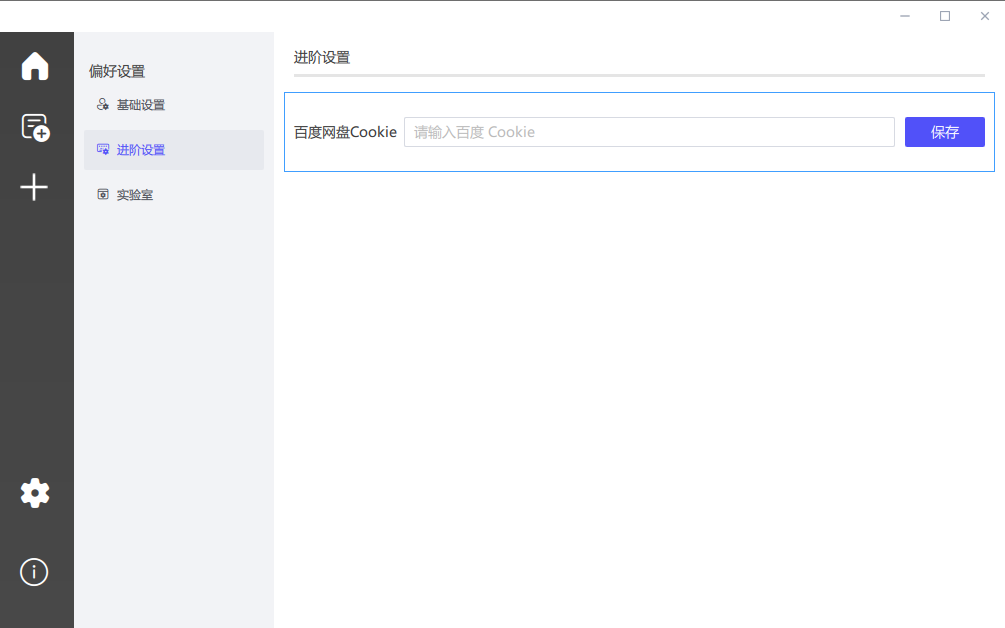1005x628 pixels.
Task: Click the user-gear icon beside 基础设置
Action: coord(102,104)
